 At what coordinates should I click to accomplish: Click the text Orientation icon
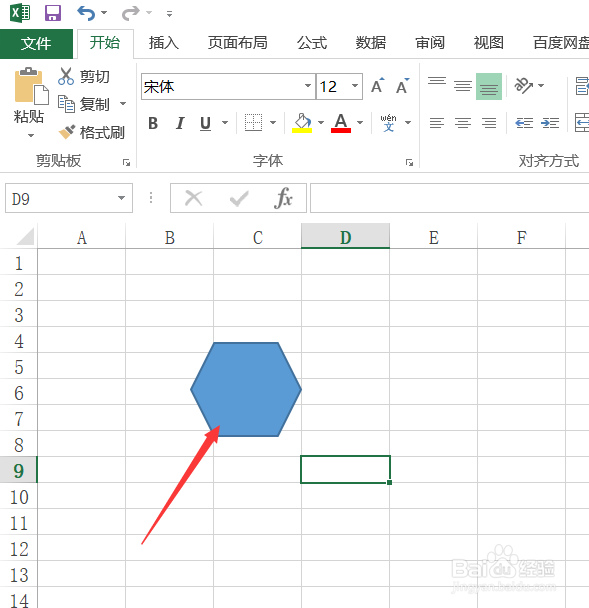click(523, 85)
